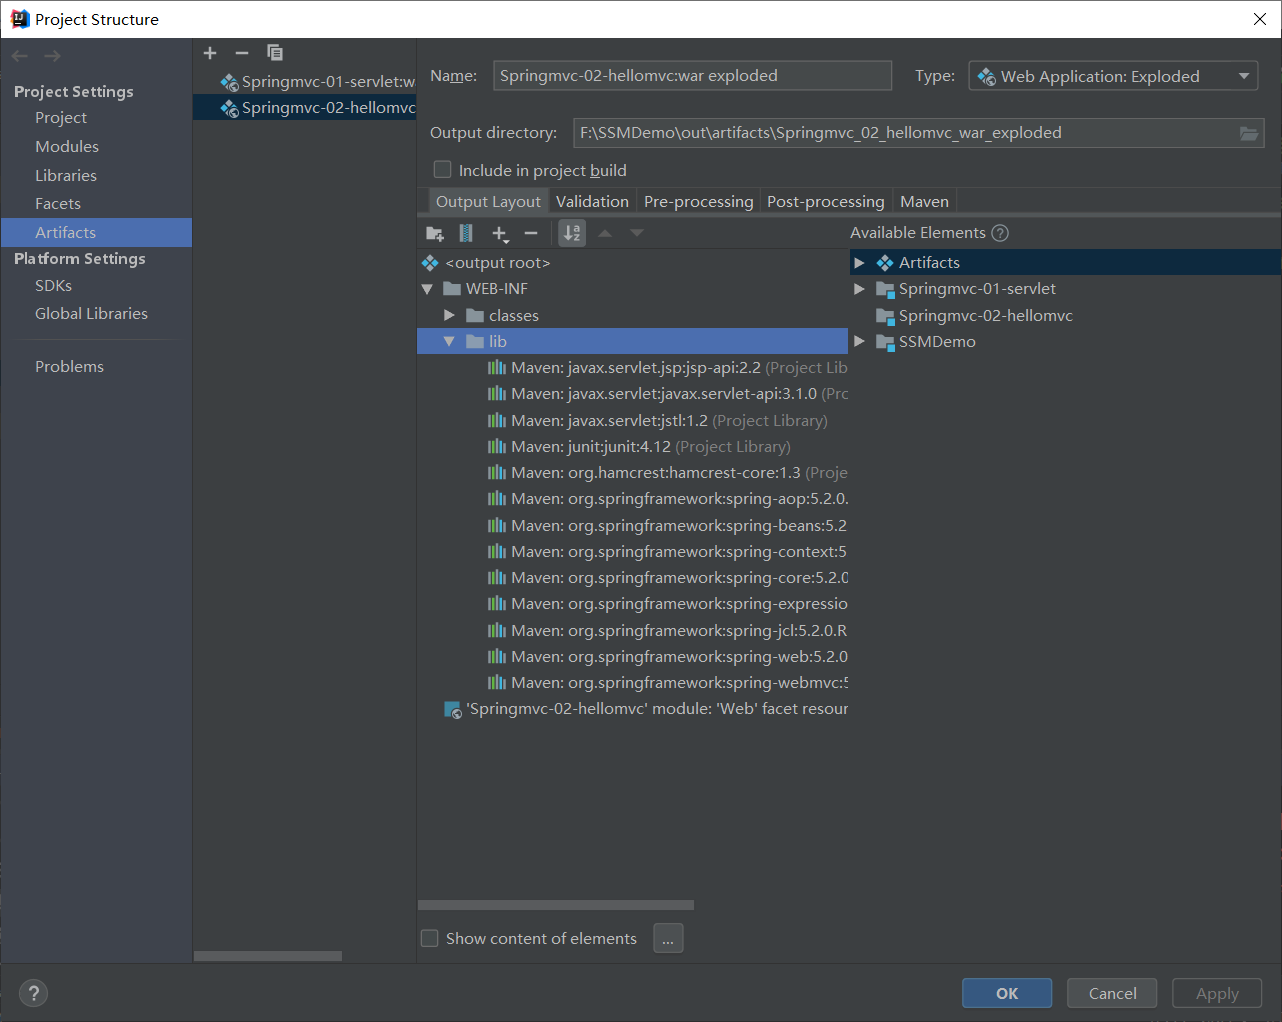The height and width of the screenshot is (1022, 1282).
Task: Toggle sort elements by names and types
Action: (572, 233)
